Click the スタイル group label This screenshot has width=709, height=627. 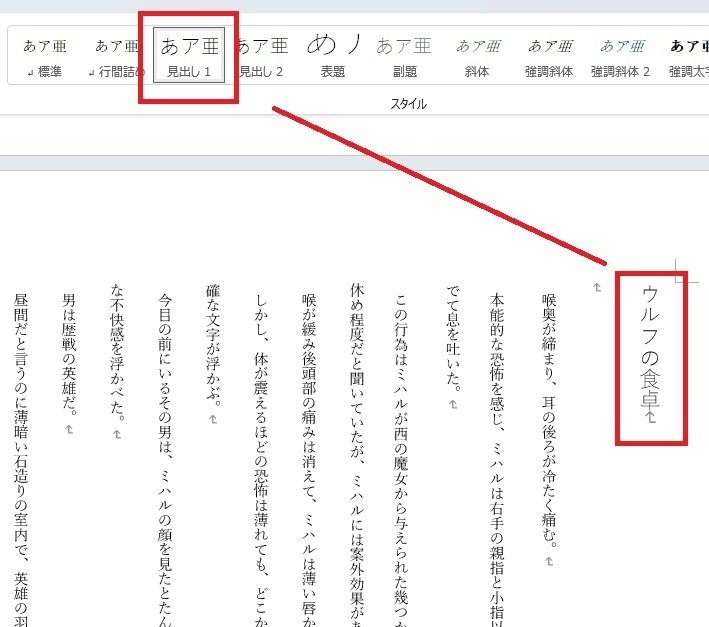pos(408,104)
